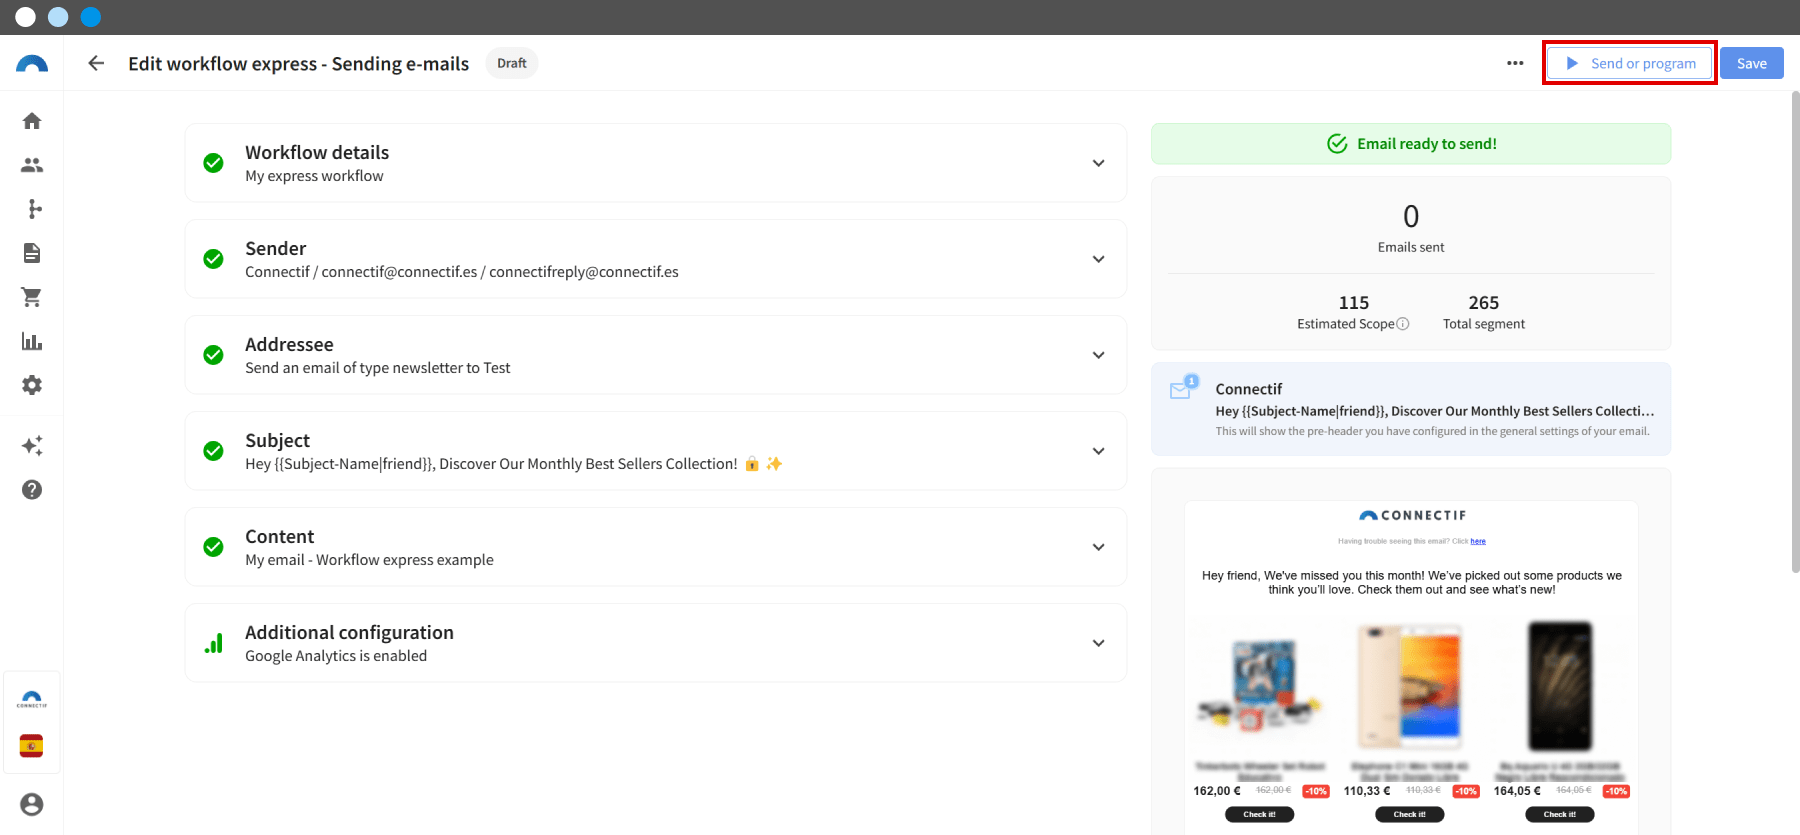Click the 110,33 € price
This screenshot has width=1800, height=835.
[1367, 791]
